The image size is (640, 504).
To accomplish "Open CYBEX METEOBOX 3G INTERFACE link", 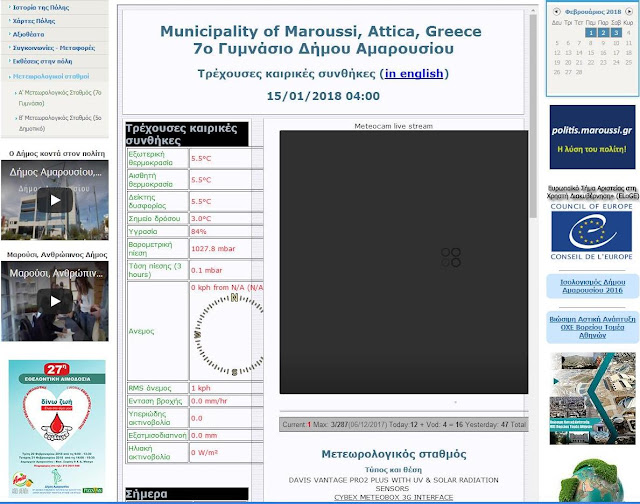I will pyautogui.click(x=393, y=497).
